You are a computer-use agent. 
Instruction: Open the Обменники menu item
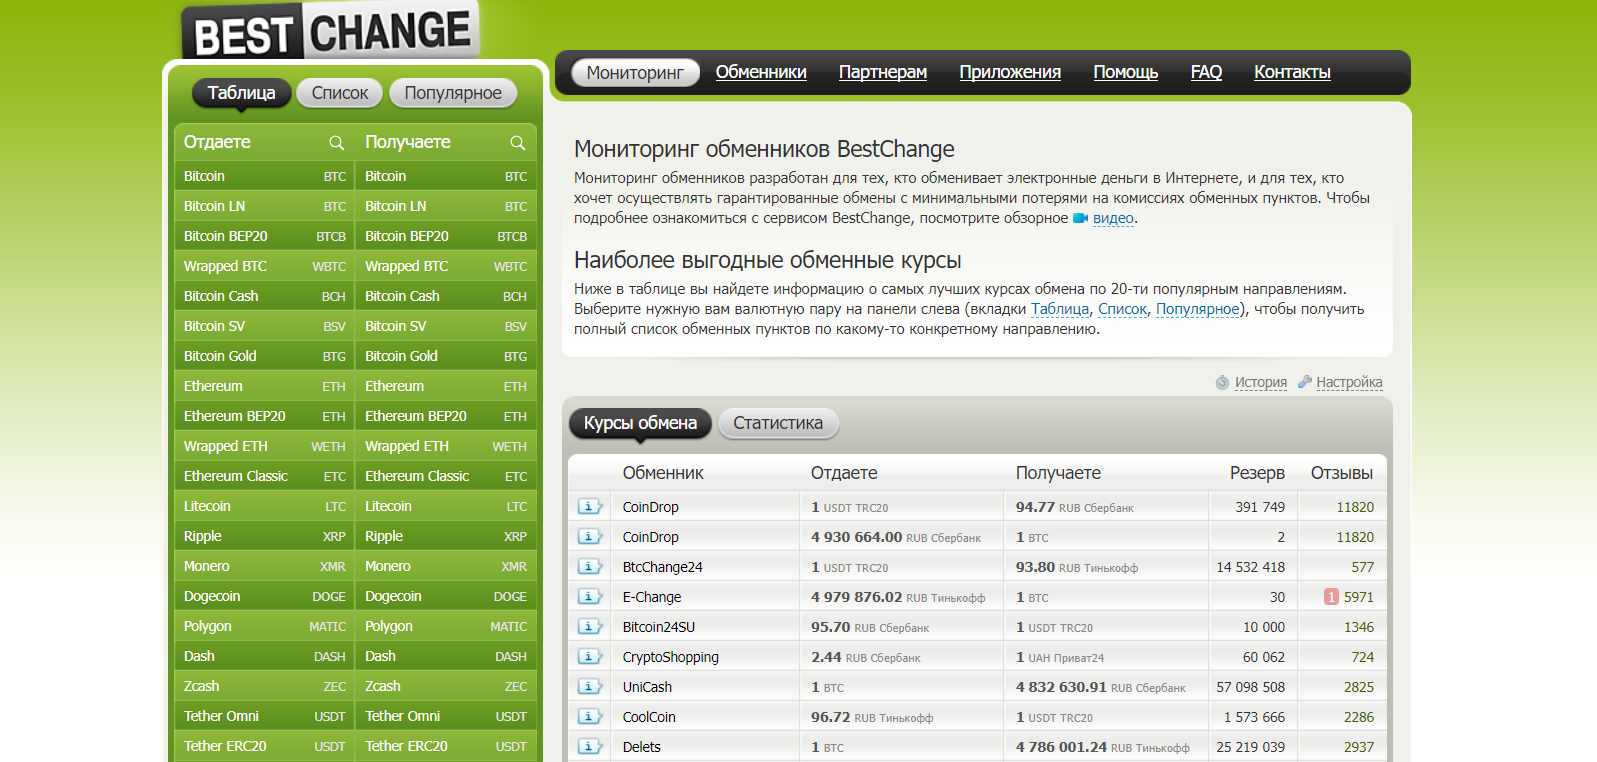pos(761,72)
